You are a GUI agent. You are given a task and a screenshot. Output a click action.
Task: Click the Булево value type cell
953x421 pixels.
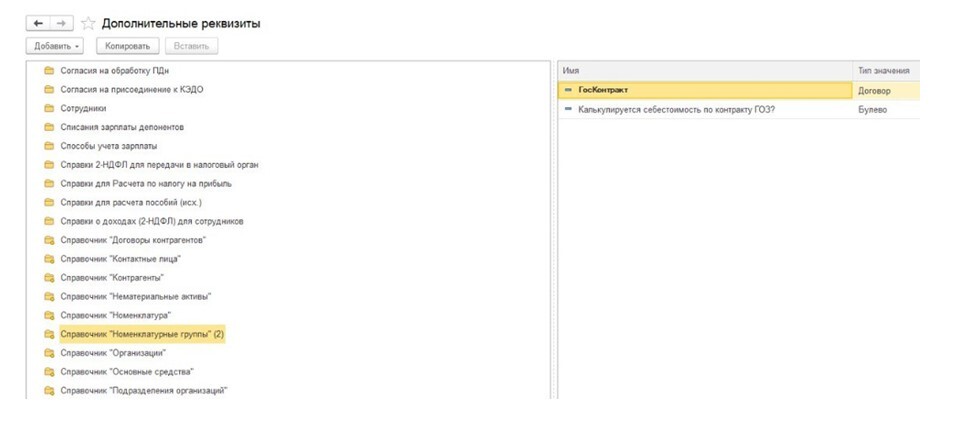pos(886,109)
